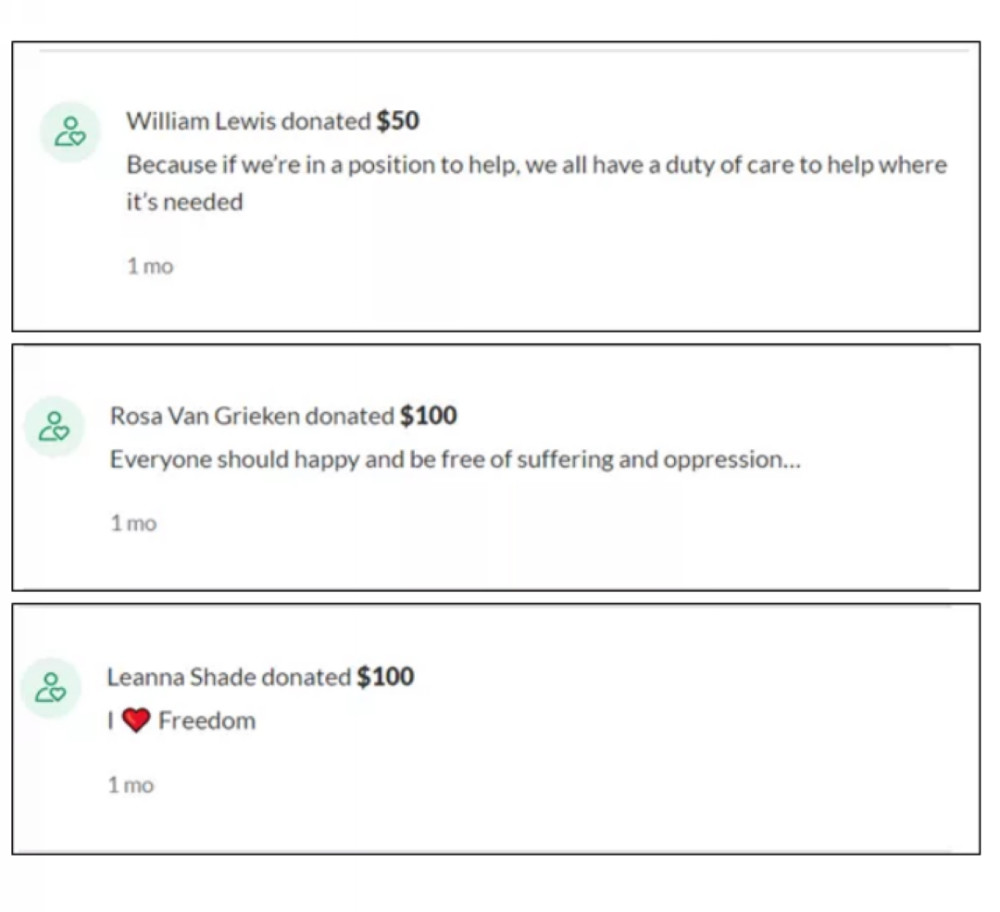Select Leanna Shade's $100 amount

[386, 677]
